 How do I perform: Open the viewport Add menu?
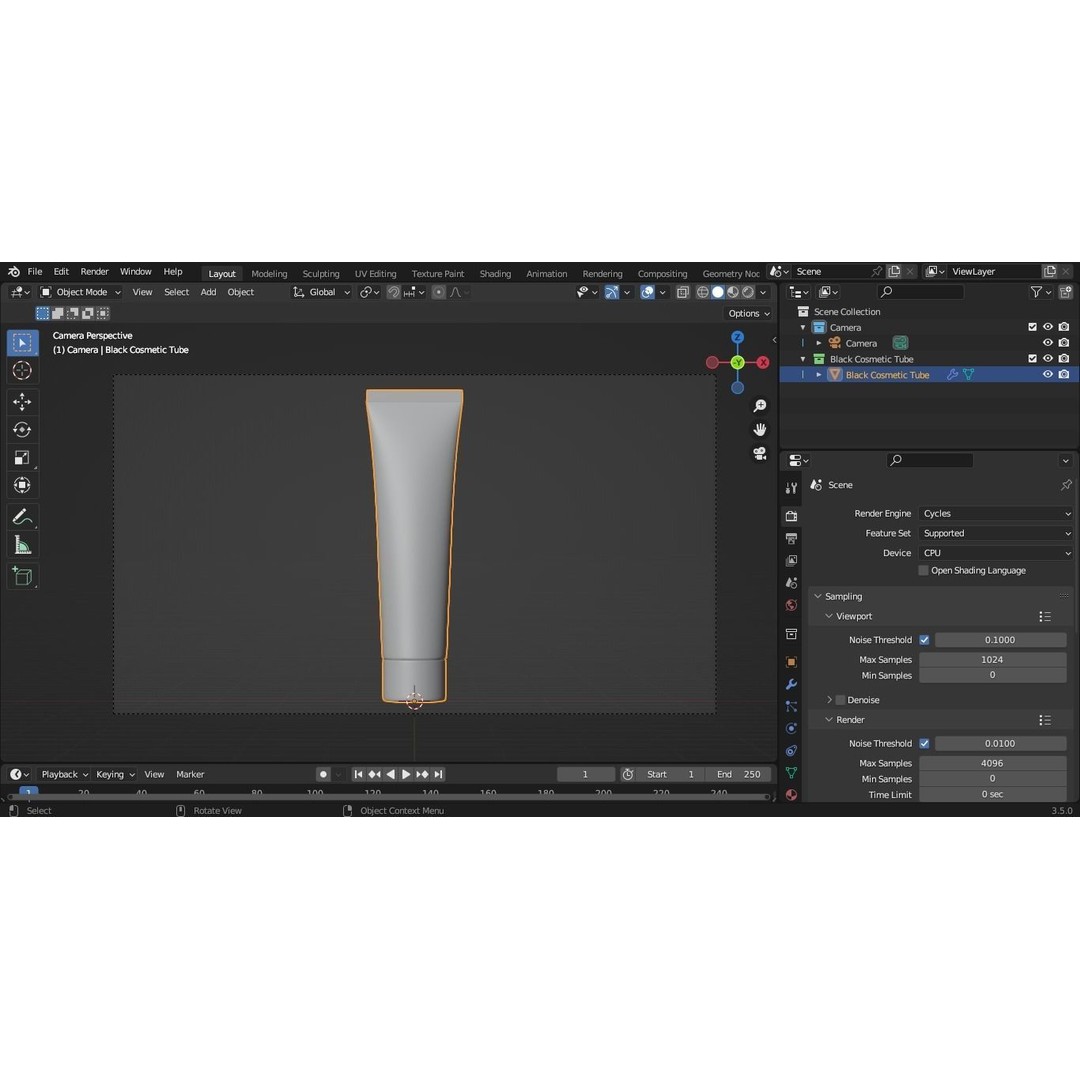[x=208, y=292]
